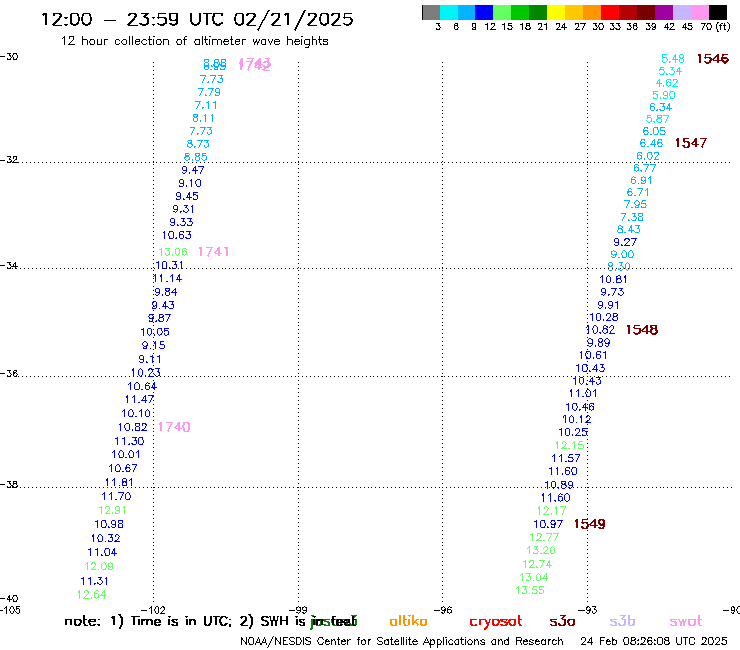Click the '12 hour collection' subtitle
Image resolution: width=740 pixels, height=650 pixels.
pyautogui.click(x=194, y=41)
